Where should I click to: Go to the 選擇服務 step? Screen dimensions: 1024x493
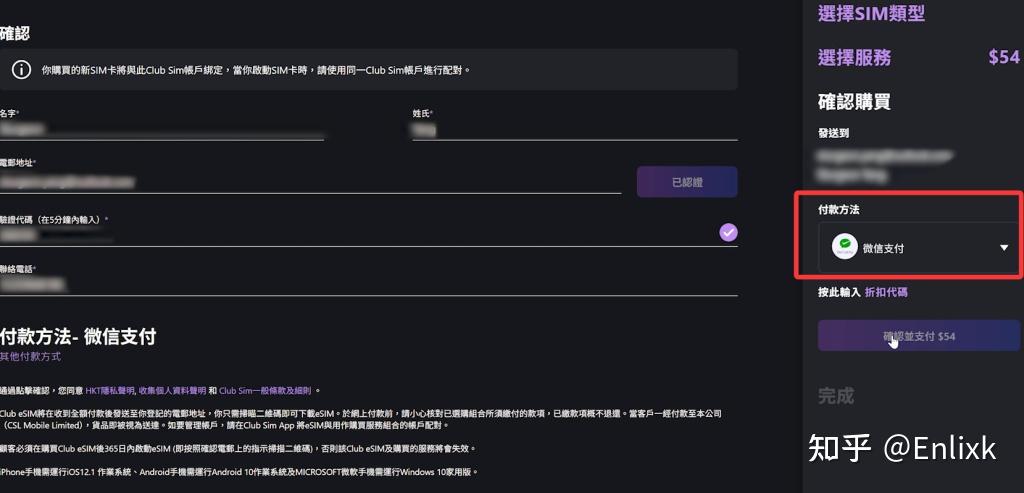(x=854, y=58)
